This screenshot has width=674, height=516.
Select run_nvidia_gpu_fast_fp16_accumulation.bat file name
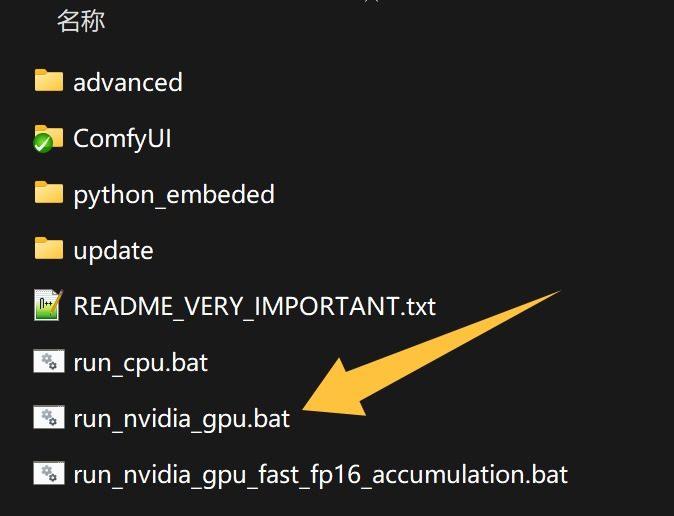coord(320,475)
